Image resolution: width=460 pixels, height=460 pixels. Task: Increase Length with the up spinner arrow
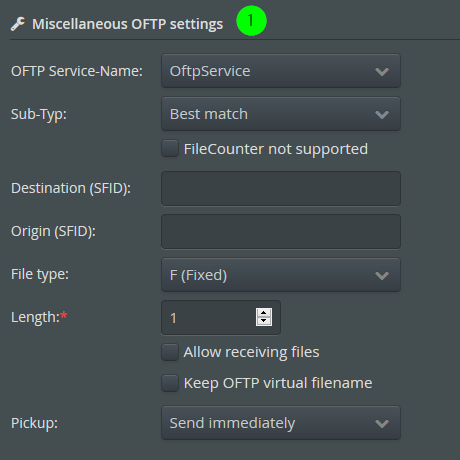264,313
